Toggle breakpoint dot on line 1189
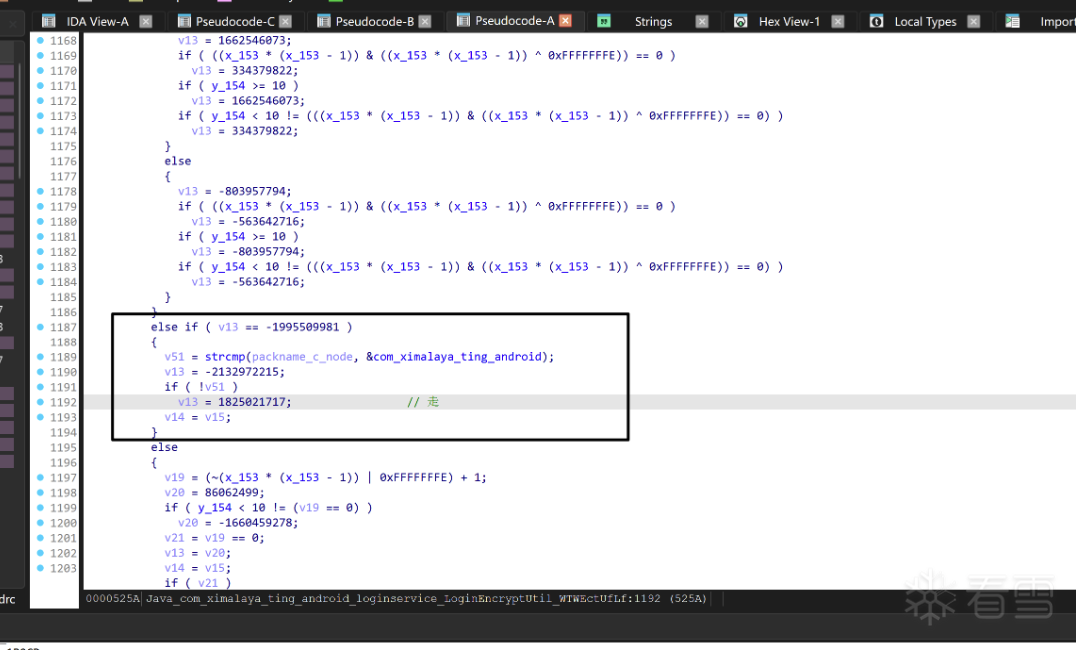Screen dimensions: 1076x650 point(40,357)
